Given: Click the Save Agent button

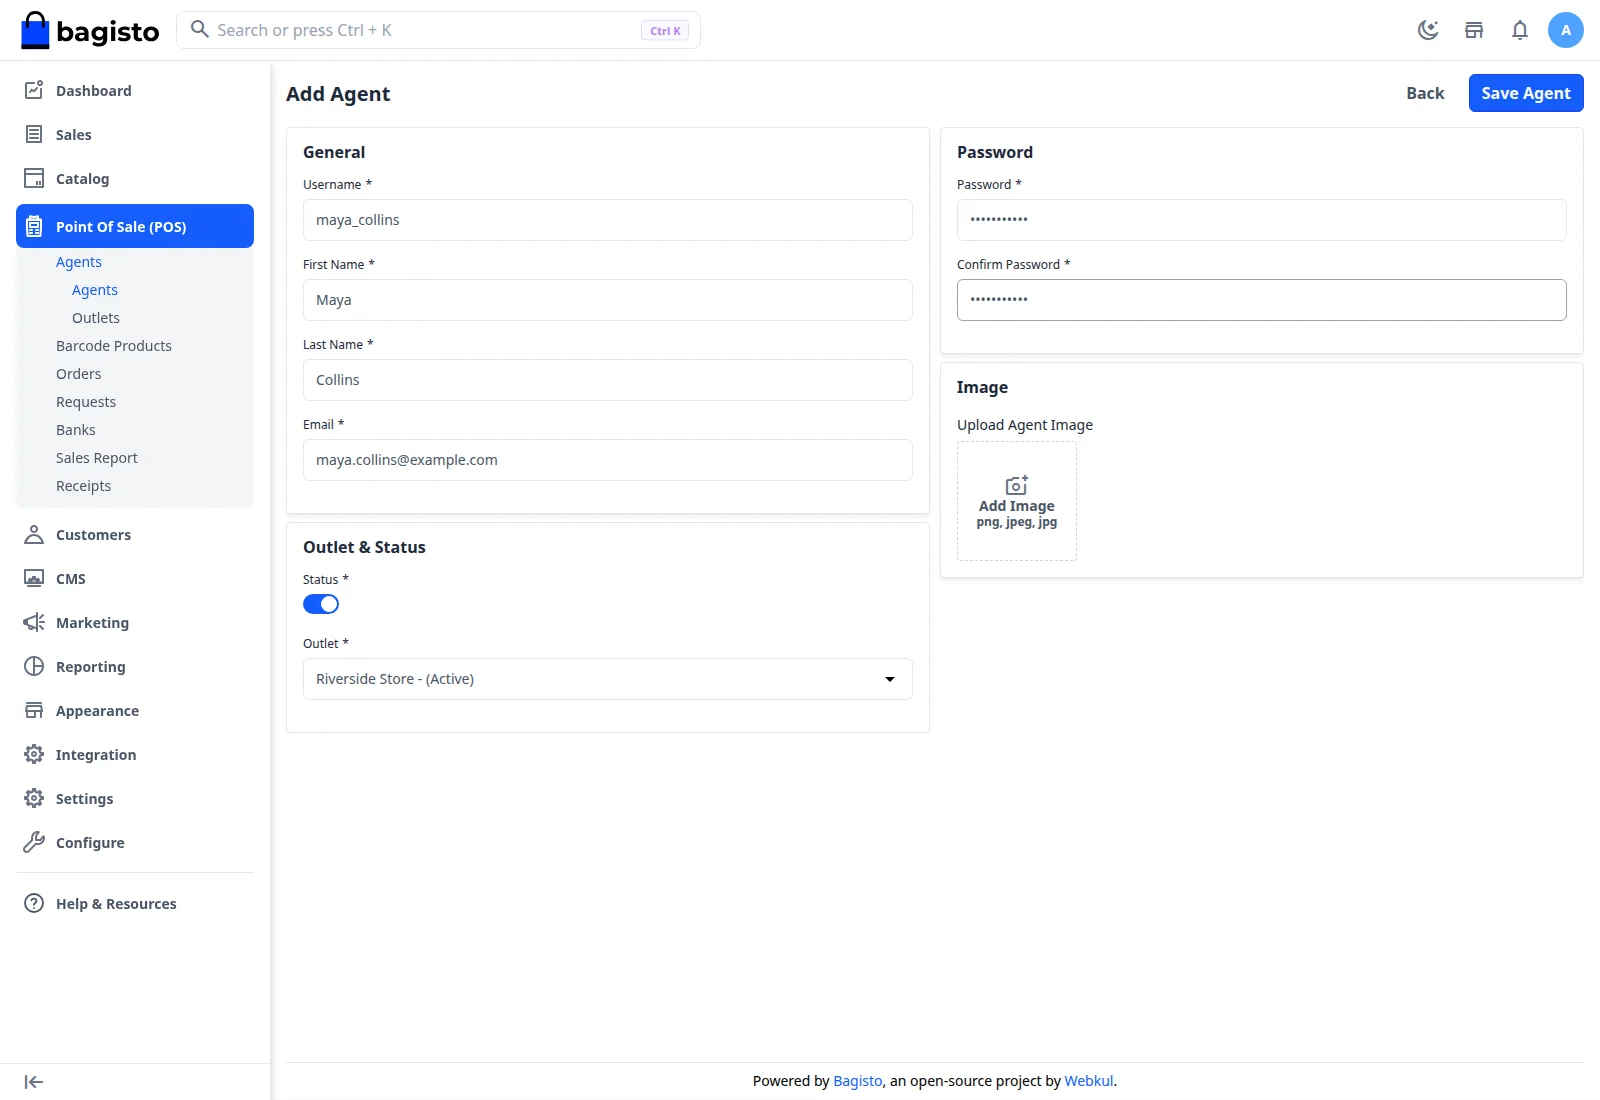Looking at the screenshot, I should tap(1526, 93).
